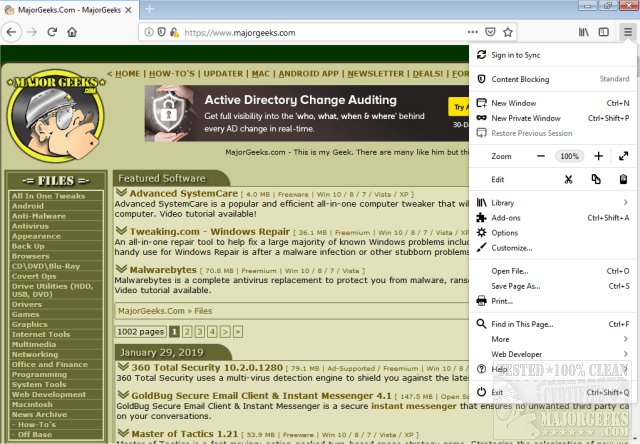Screen dimensions: 640x444
Task: Expand the Web Developer submenu
Action: coord(553,354)
